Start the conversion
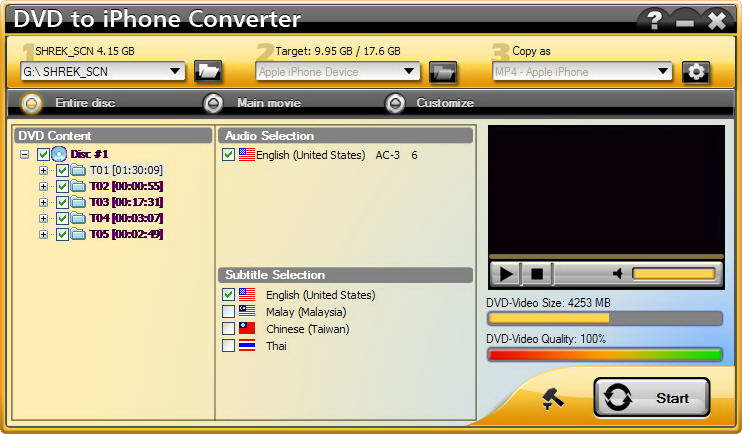This screenshot has height=434, width=742. click(652, 398)
